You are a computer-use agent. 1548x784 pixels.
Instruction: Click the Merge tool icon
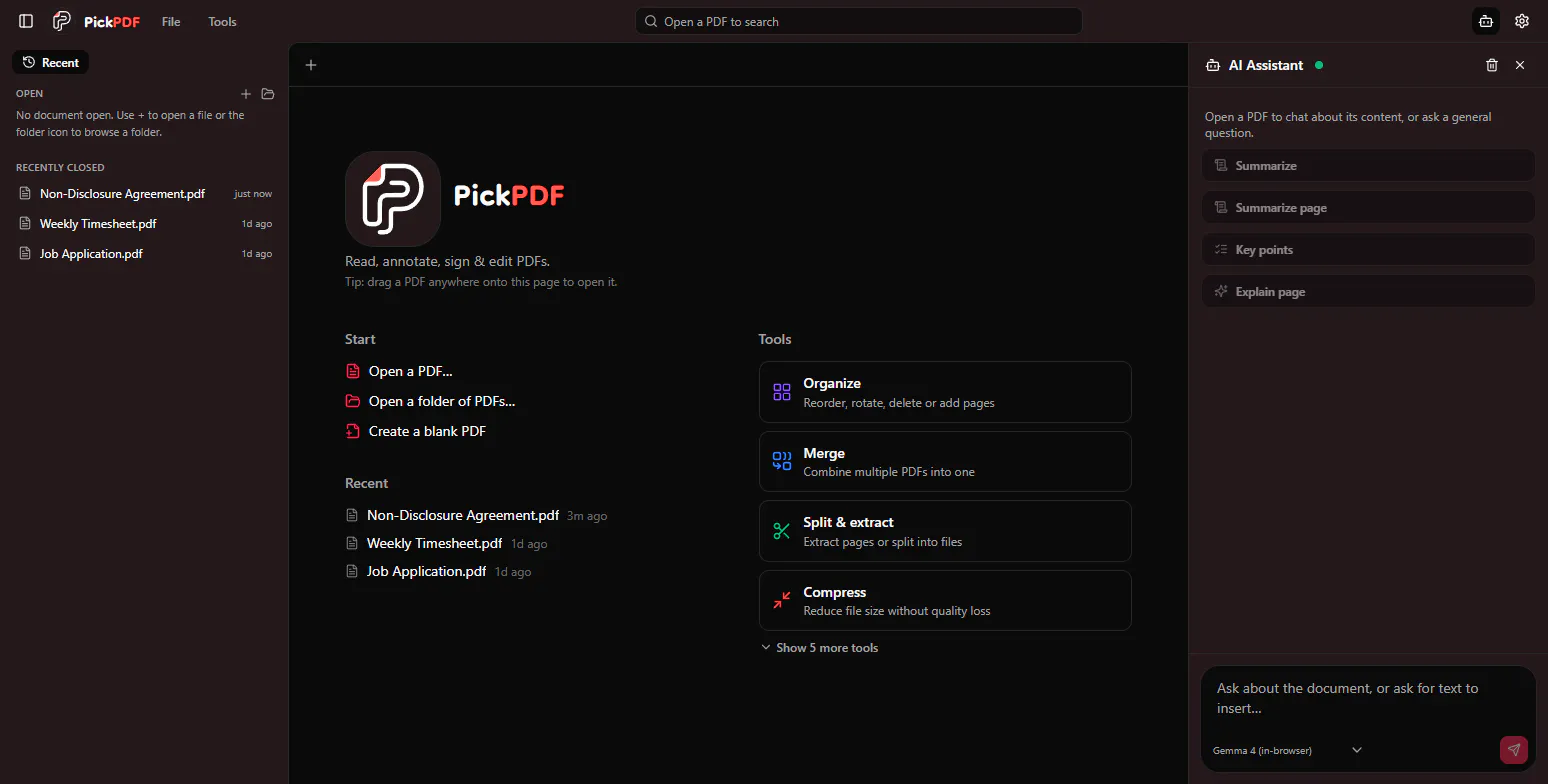pyautogui.click(x=782, y=461)
